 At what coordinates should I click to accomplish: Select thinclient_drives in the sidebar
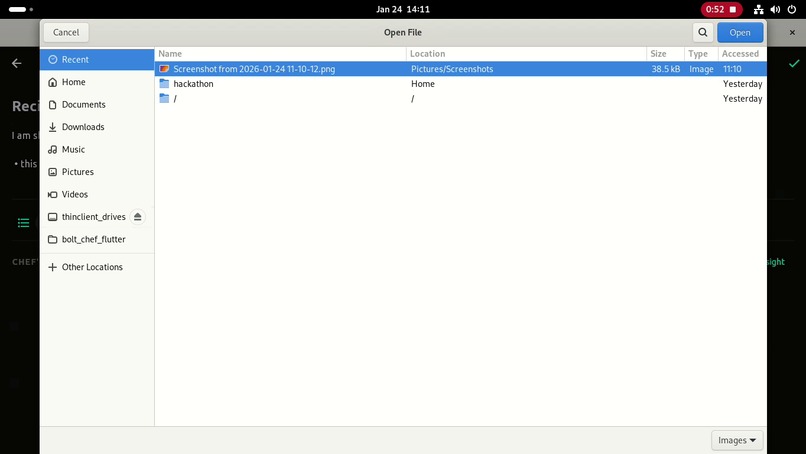pos(97,217)
